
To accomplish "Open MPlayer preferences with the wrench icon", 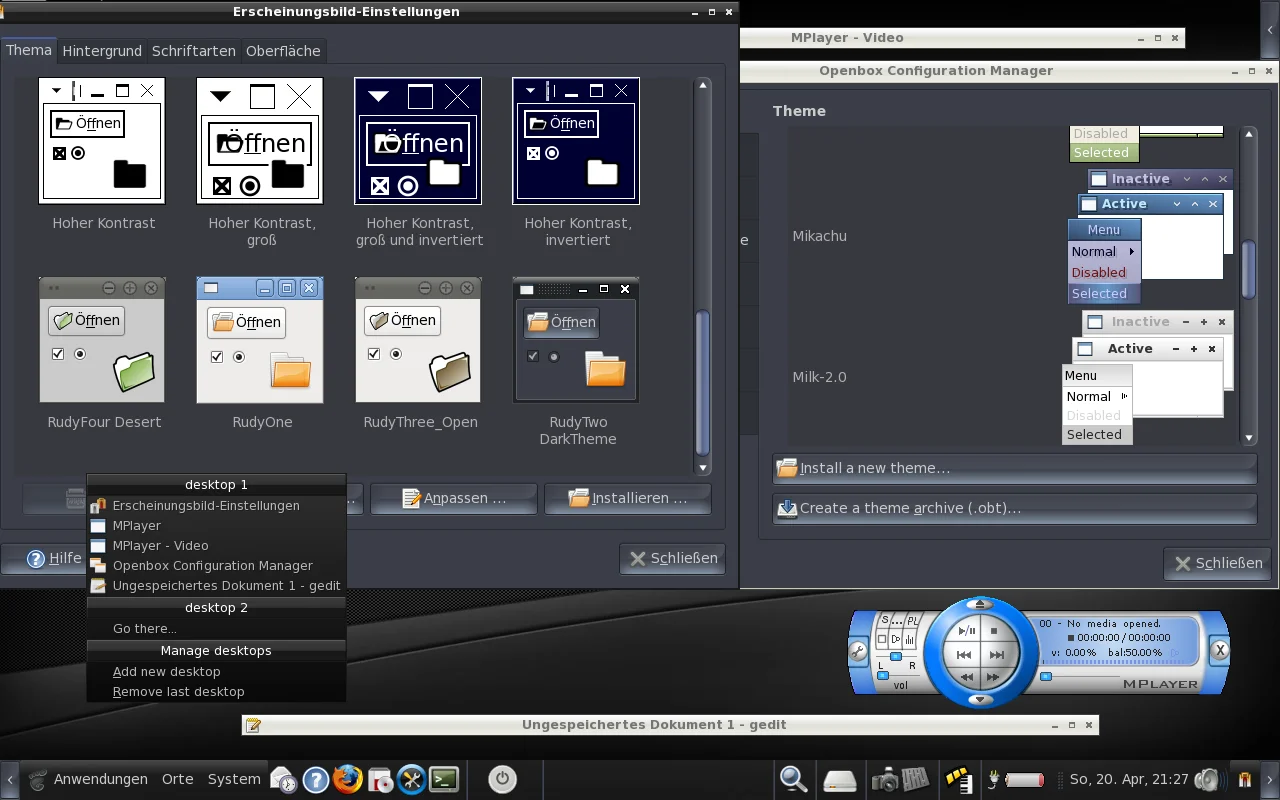I will coord(858,652).
